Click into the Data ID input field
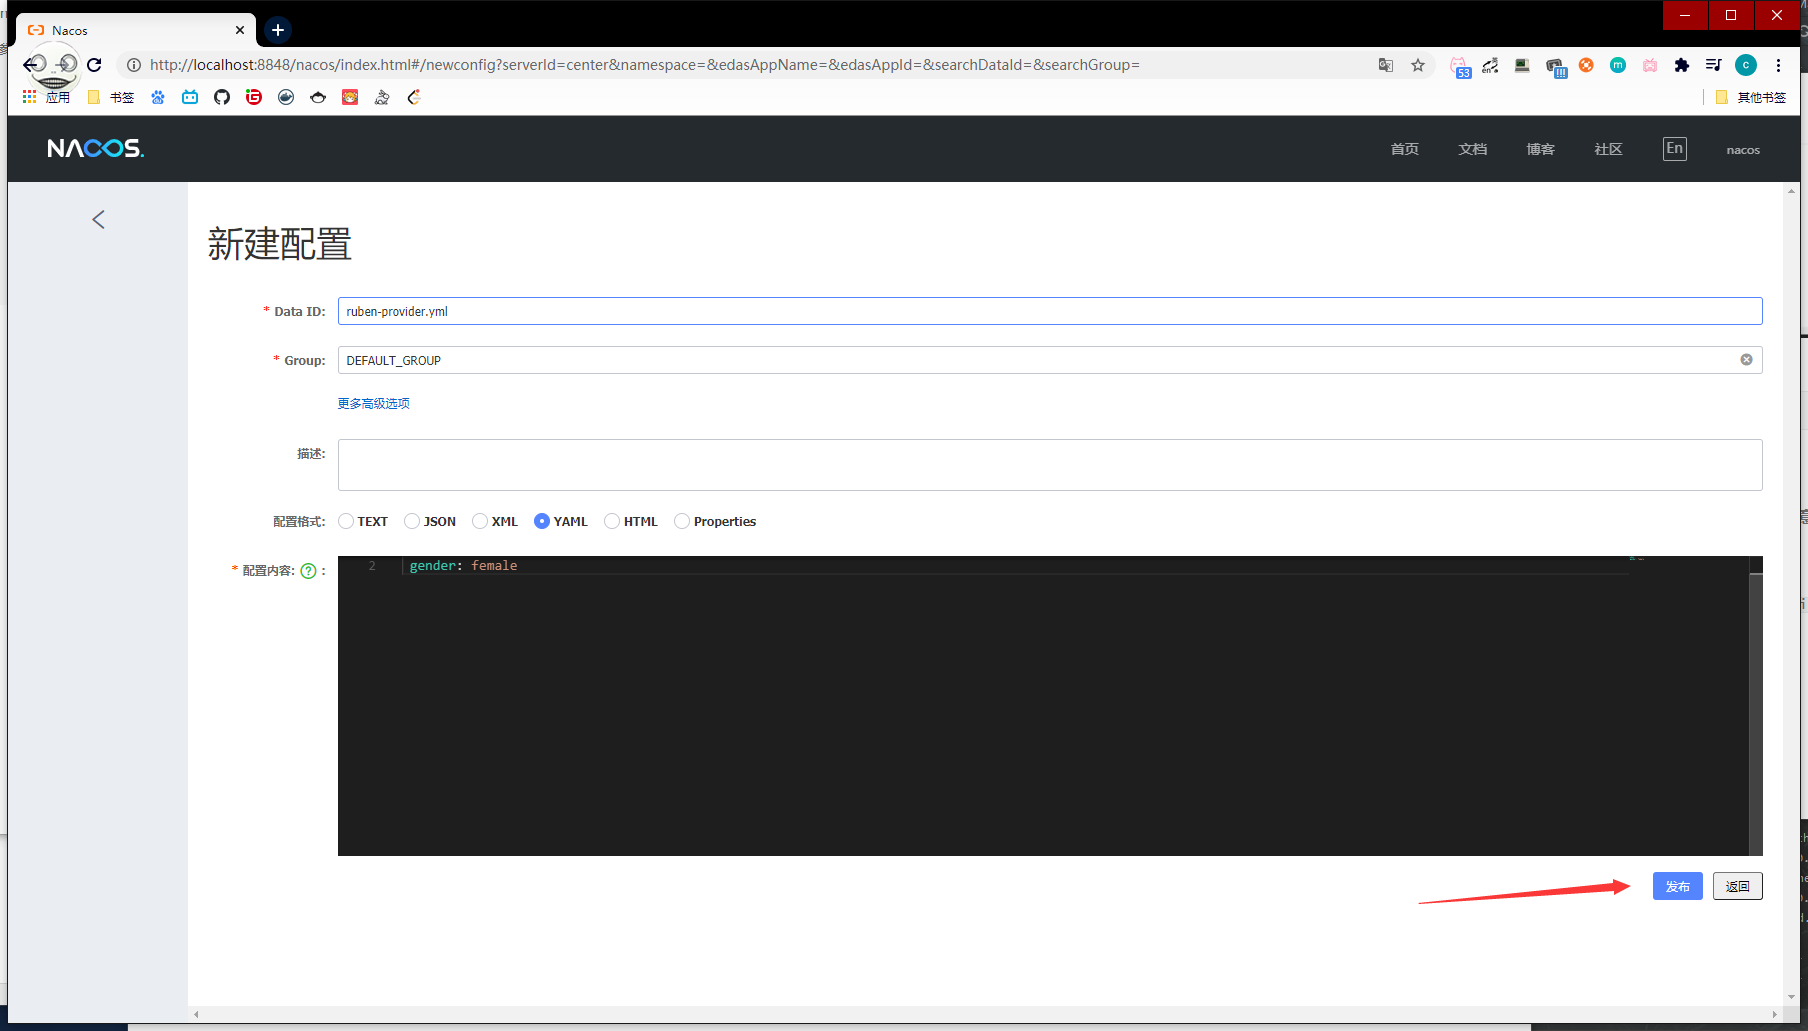 [x=1049, y=311]
